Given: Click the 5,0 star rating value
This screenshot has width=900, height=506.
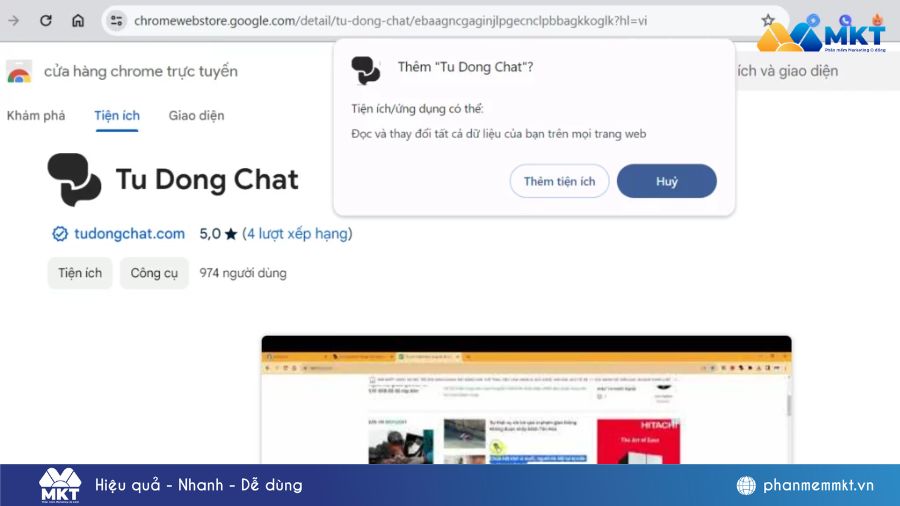Looking at the screenshot, I should 210,233.
